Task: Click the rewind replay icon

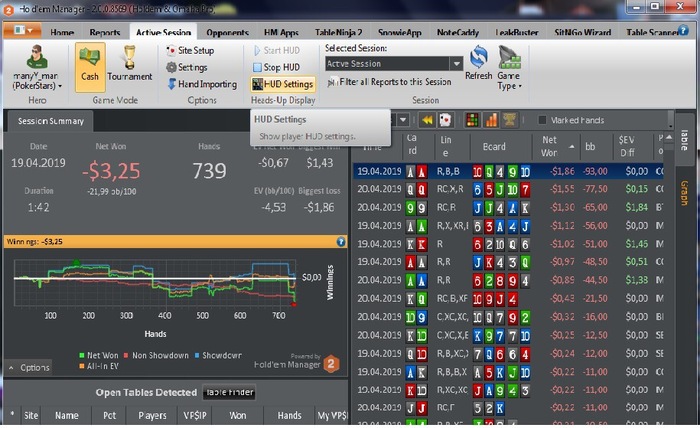Action: click(427, 120)
